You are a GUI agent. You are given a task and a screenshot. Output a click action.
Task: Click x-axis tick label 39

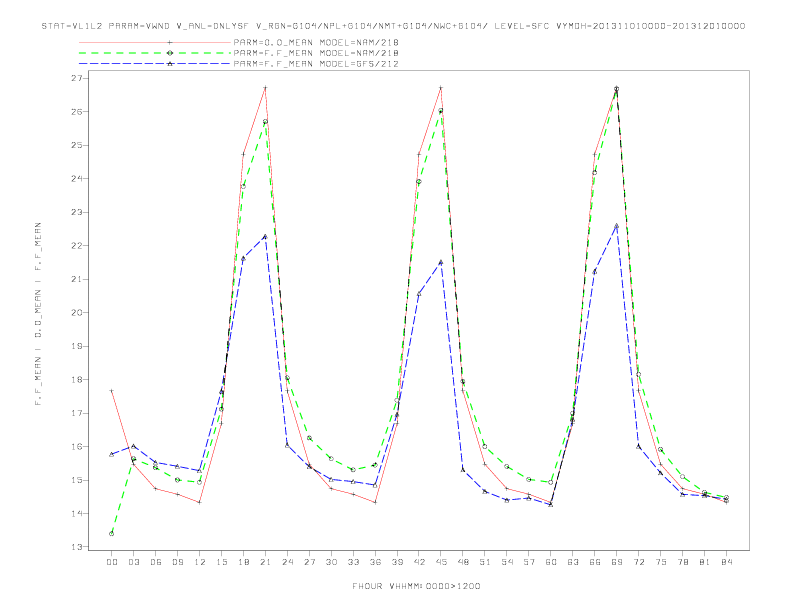coord(397,562)
